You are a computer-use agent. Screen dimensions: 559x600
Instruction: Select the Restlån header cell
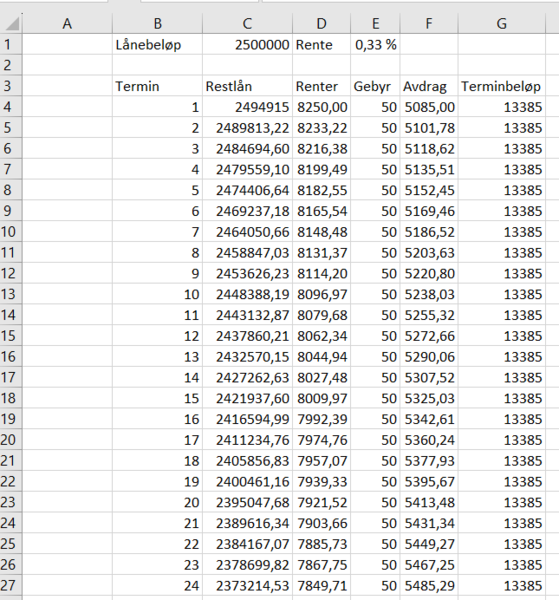(x=247, y=86)
